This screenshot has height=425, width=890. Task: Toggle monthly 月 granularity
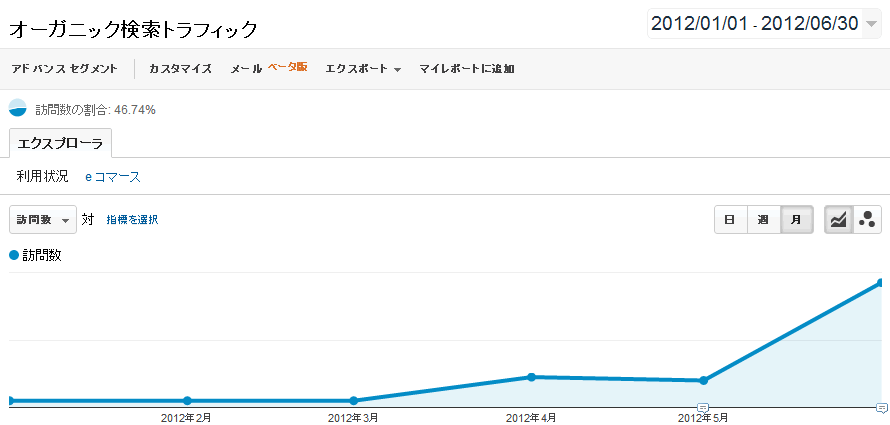797,220
